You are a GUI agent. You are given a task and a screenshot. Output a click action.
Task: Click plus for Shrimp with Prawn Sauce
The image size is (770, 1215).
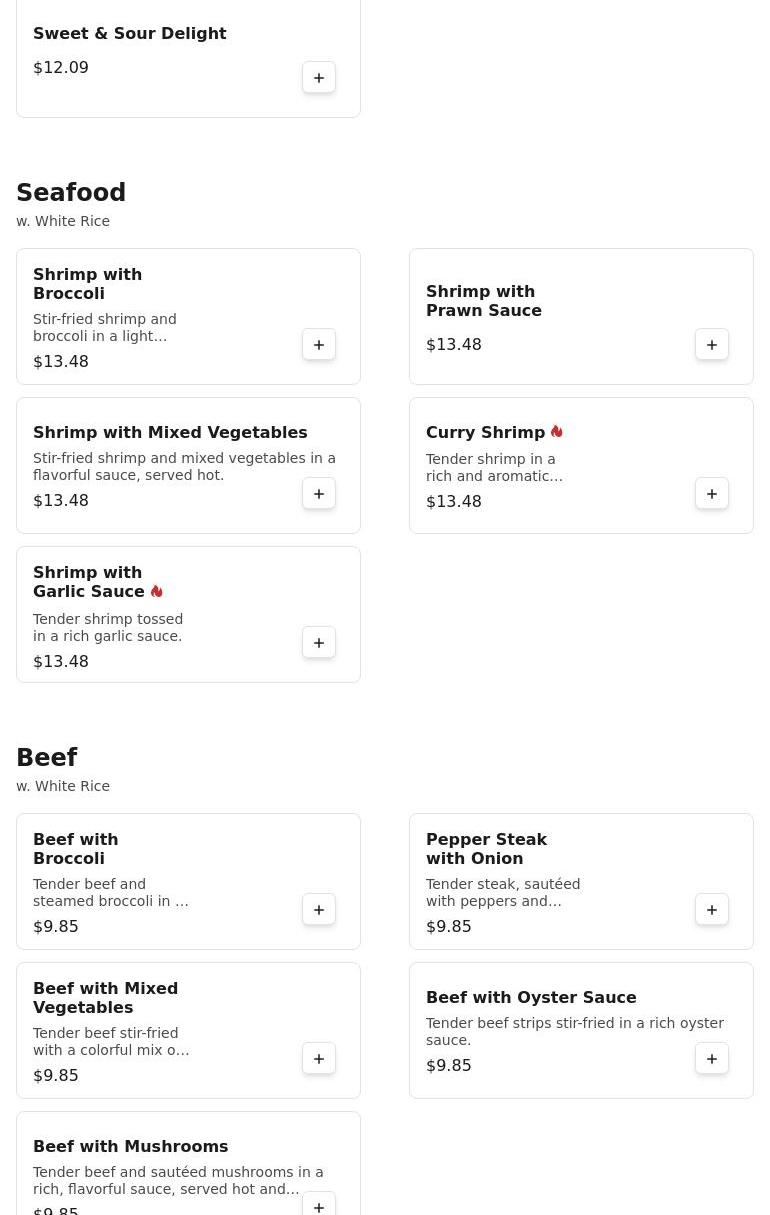[712, 345]
